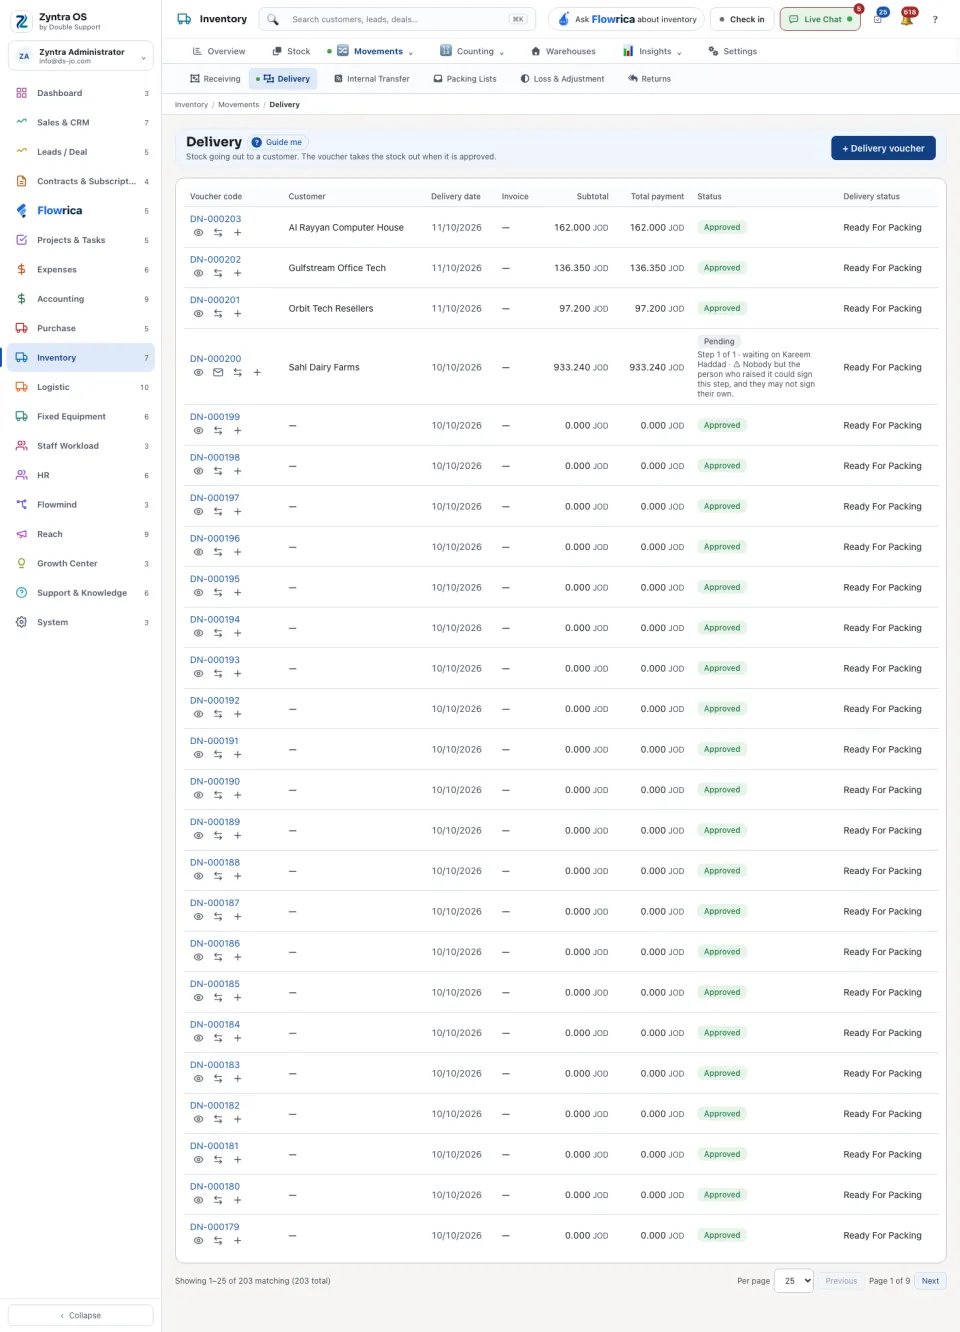The height and width of the screenshot is (1332, 960).
Task: Click the + Delivery voucher button
Action: click(x=884, y=148)
